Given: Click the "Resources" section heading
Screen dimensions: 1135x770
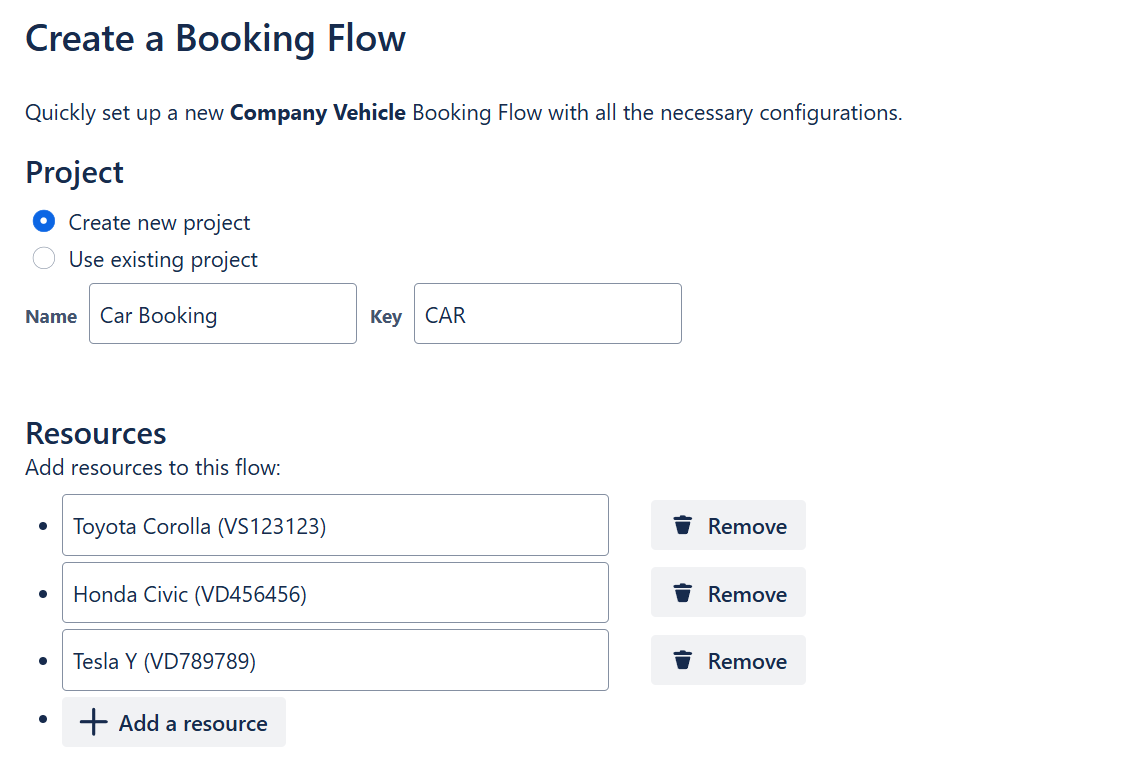Looking at the screenshot, I should pyautogui.click(x=96, y=433).
